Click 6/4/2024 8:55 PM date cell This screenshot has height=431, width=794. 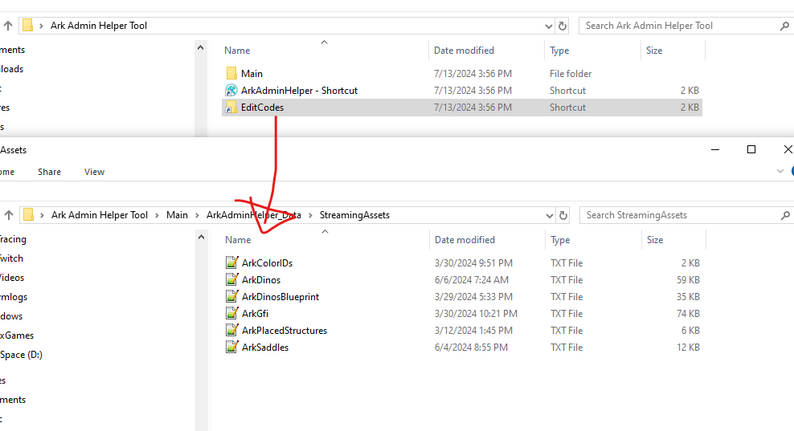471,347
